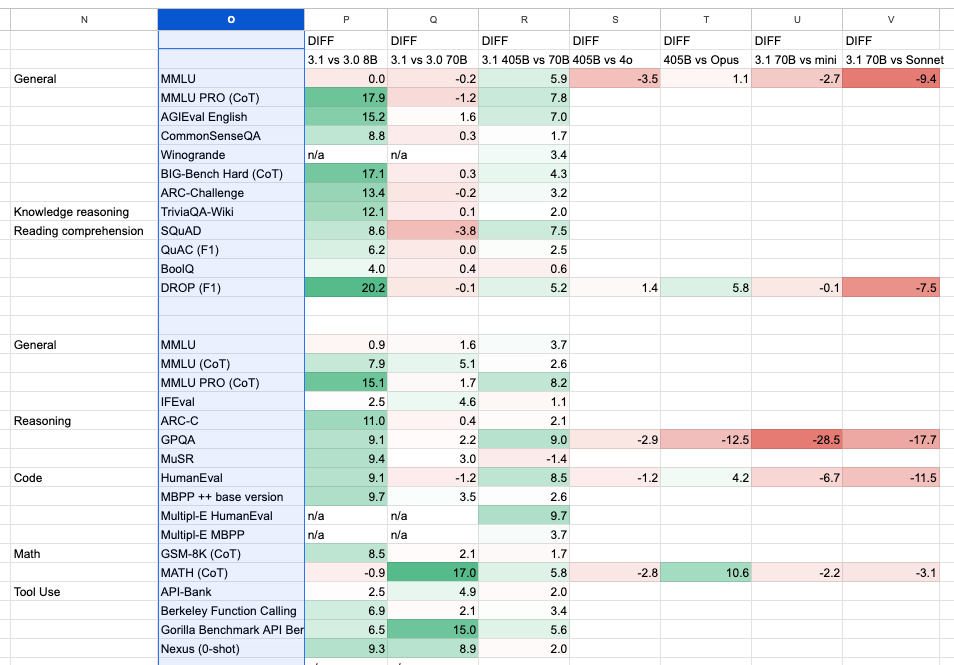Select the "405B vs Opus" cell
The image size is (954, 665).
pos(705,60)
